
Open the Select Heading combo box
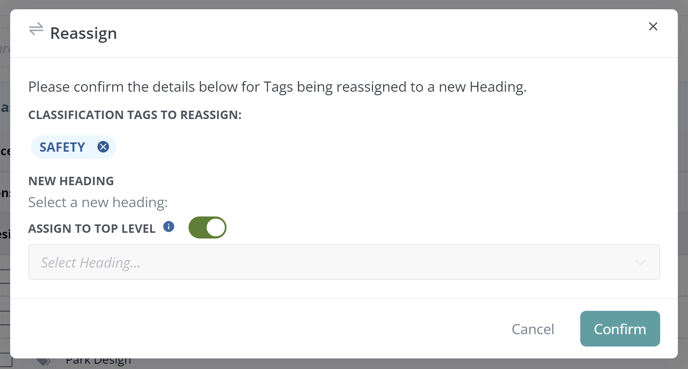pyautogui.click(x=344, y=262)
